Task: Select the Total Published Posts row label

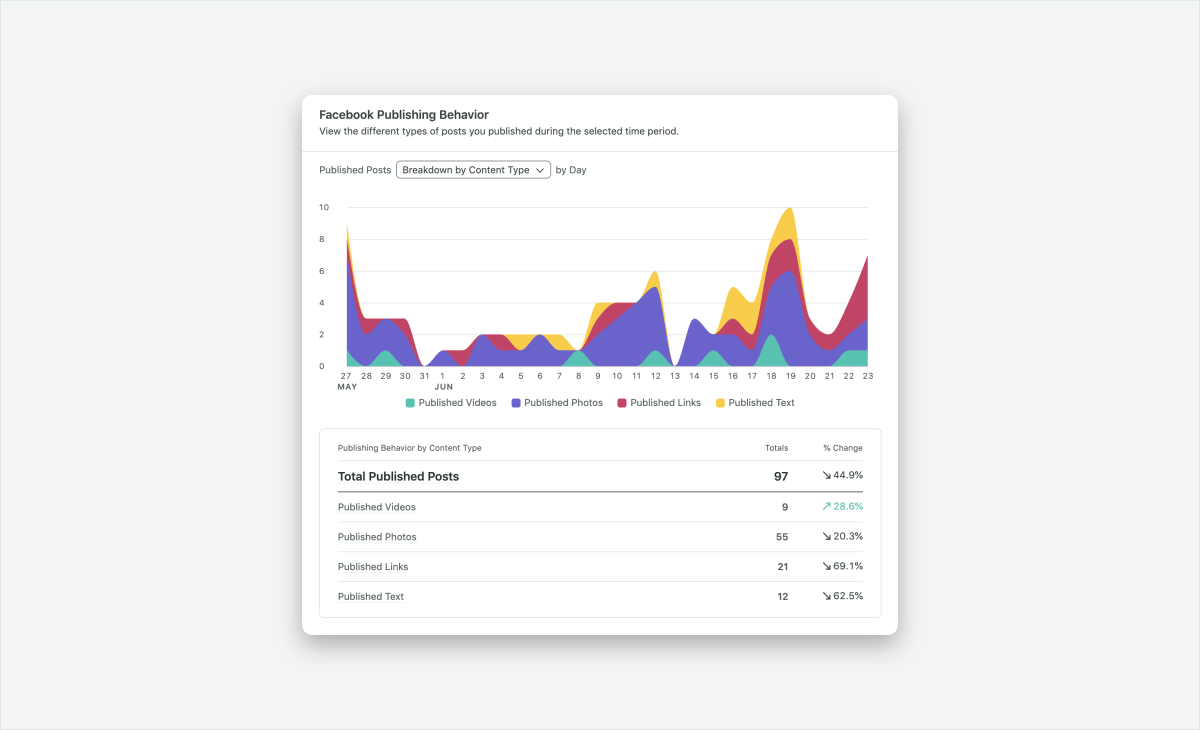Action: [x=398, y=477]
